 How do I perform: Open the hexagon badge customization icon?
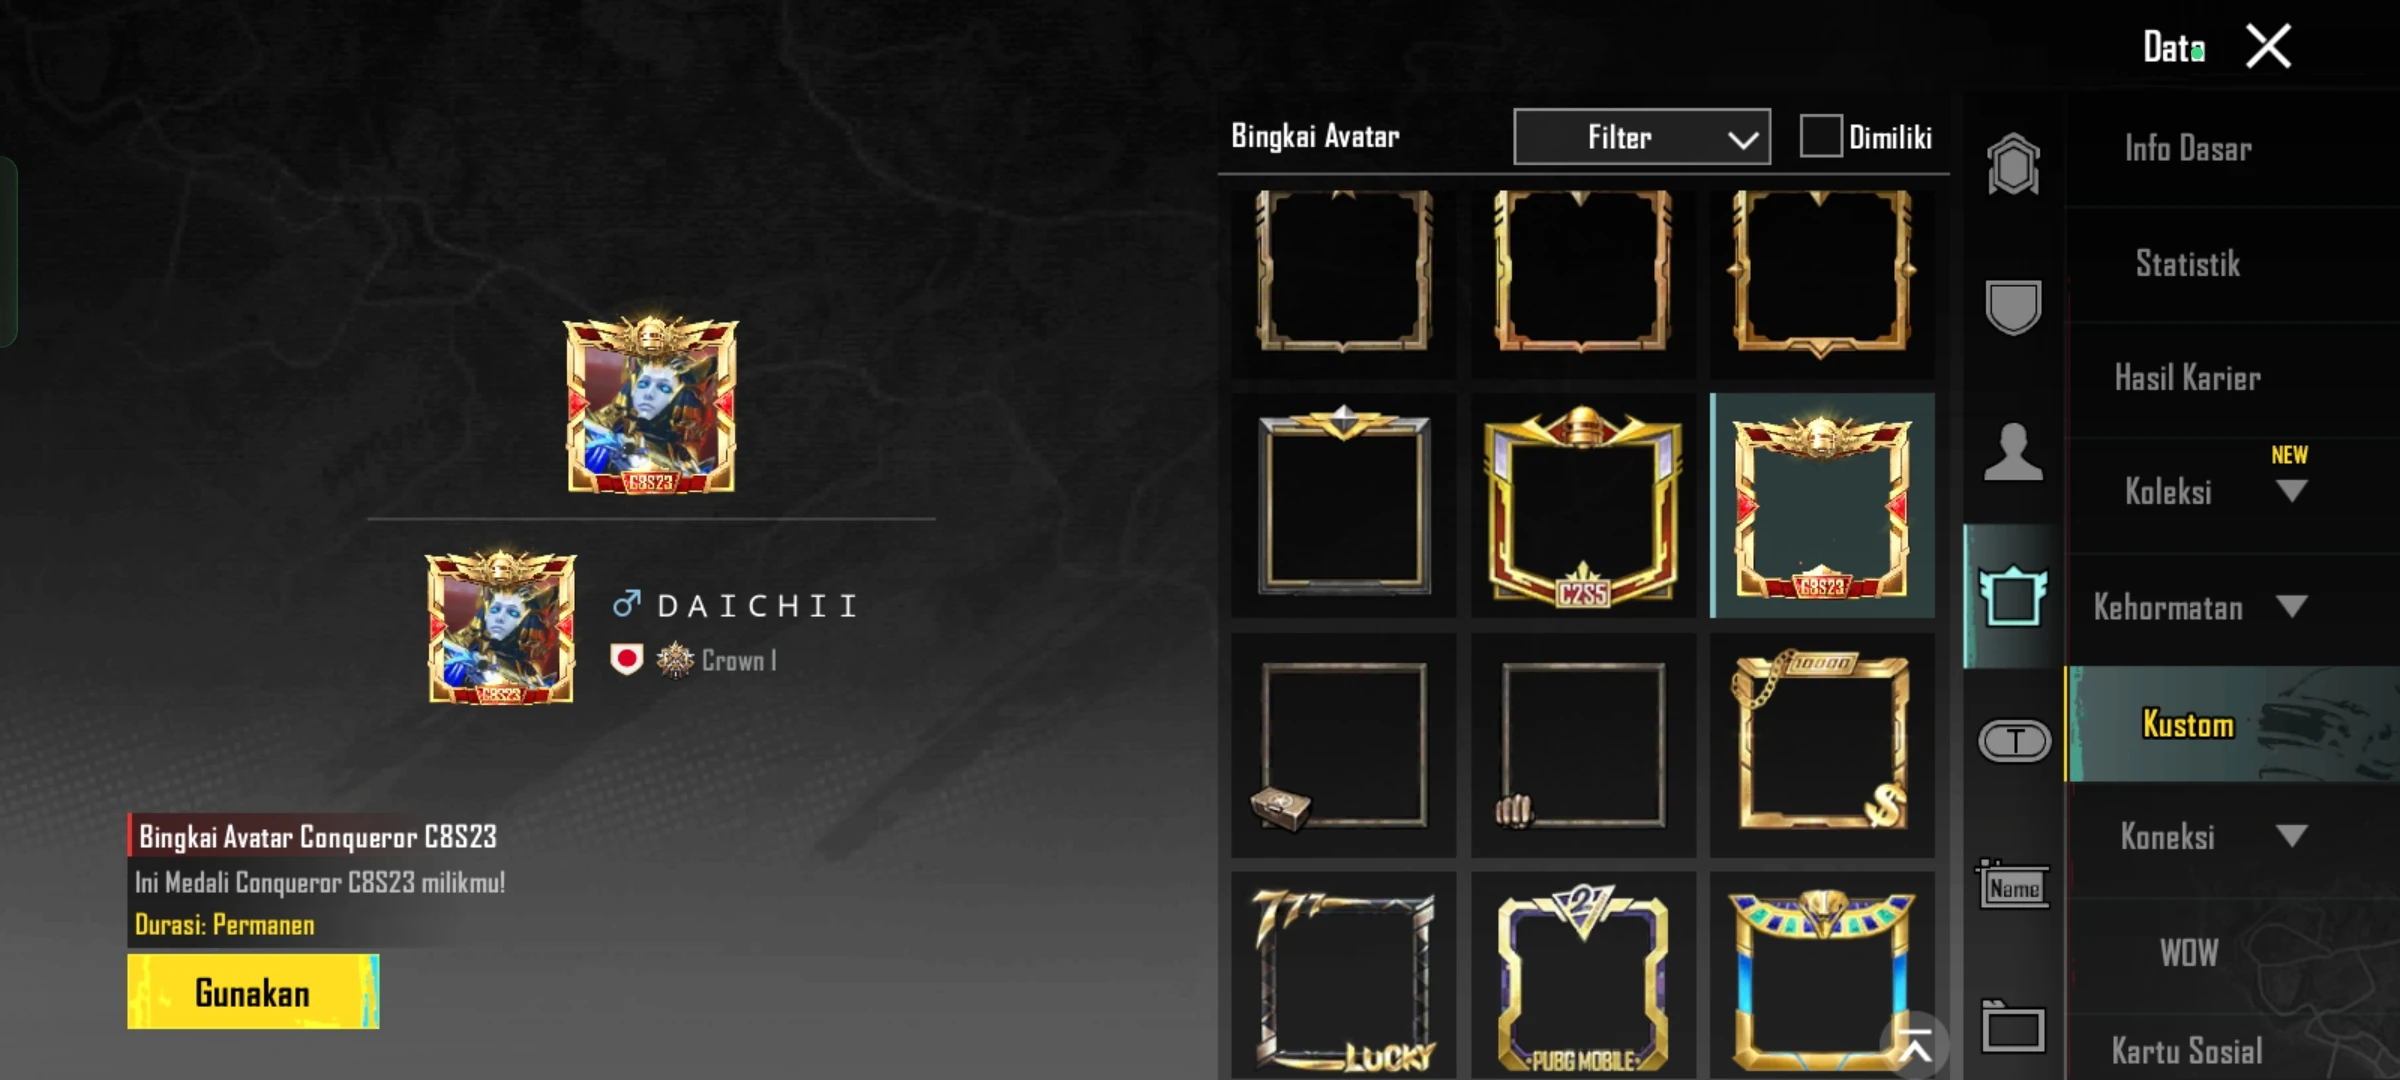tap(2013, 164)
